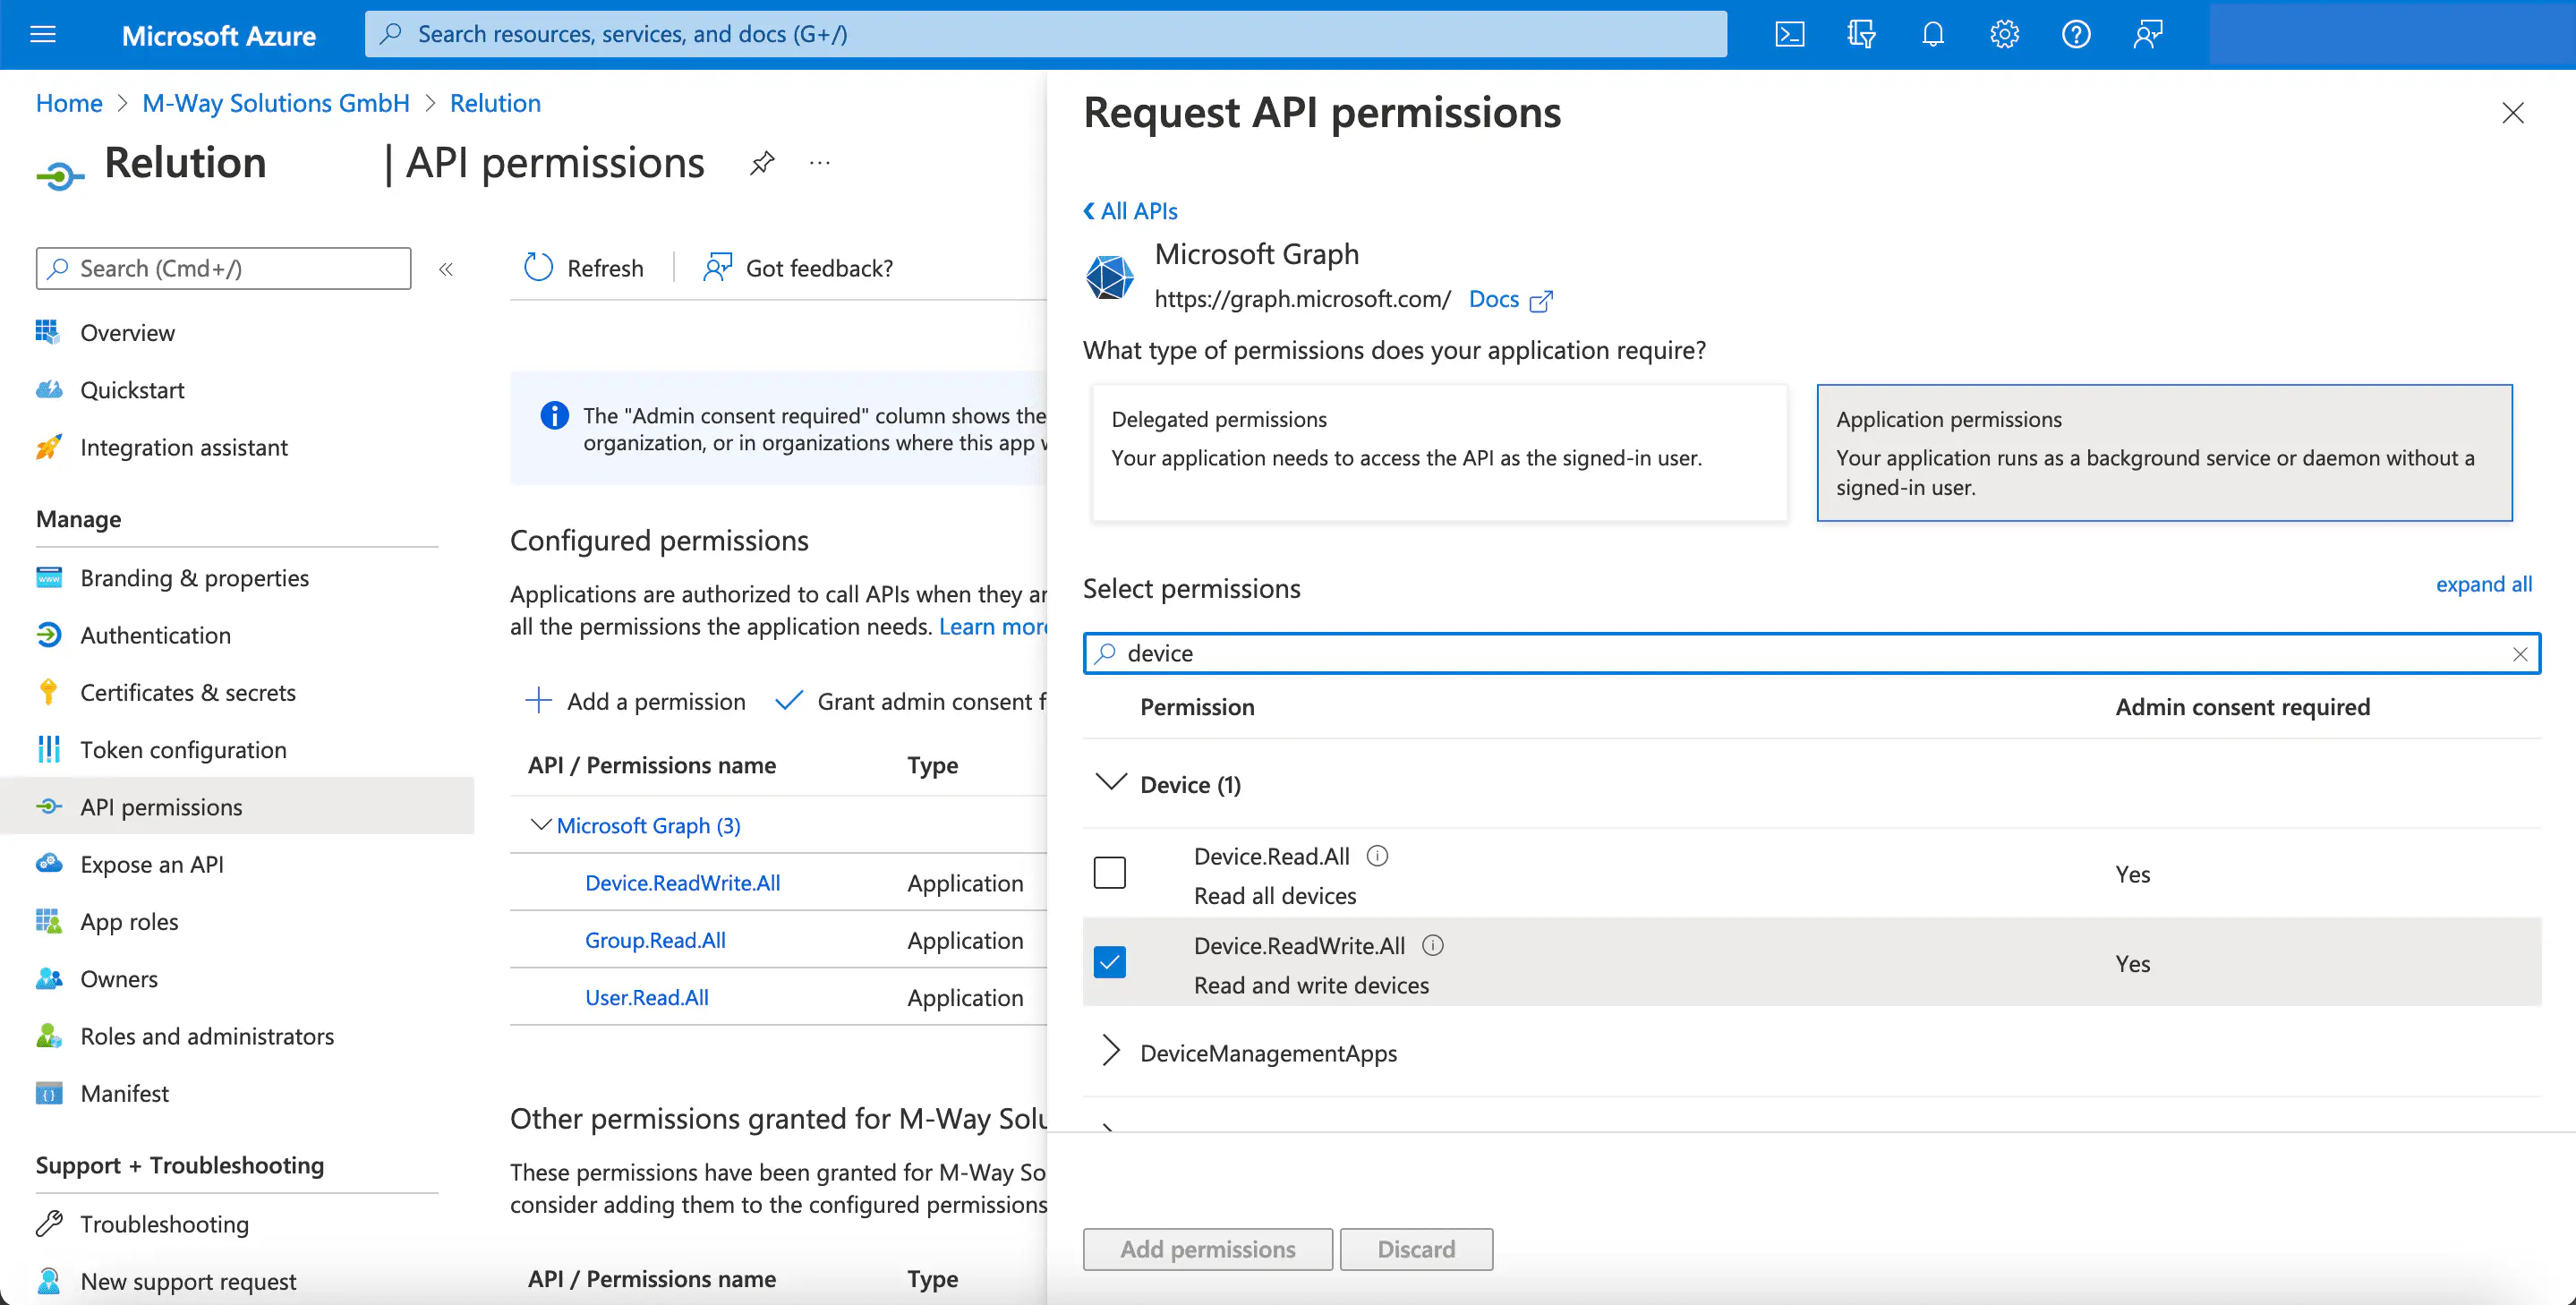Click expand all permissions link
Viewport: 2576px width, 1305px height.
coord(2483,585)
